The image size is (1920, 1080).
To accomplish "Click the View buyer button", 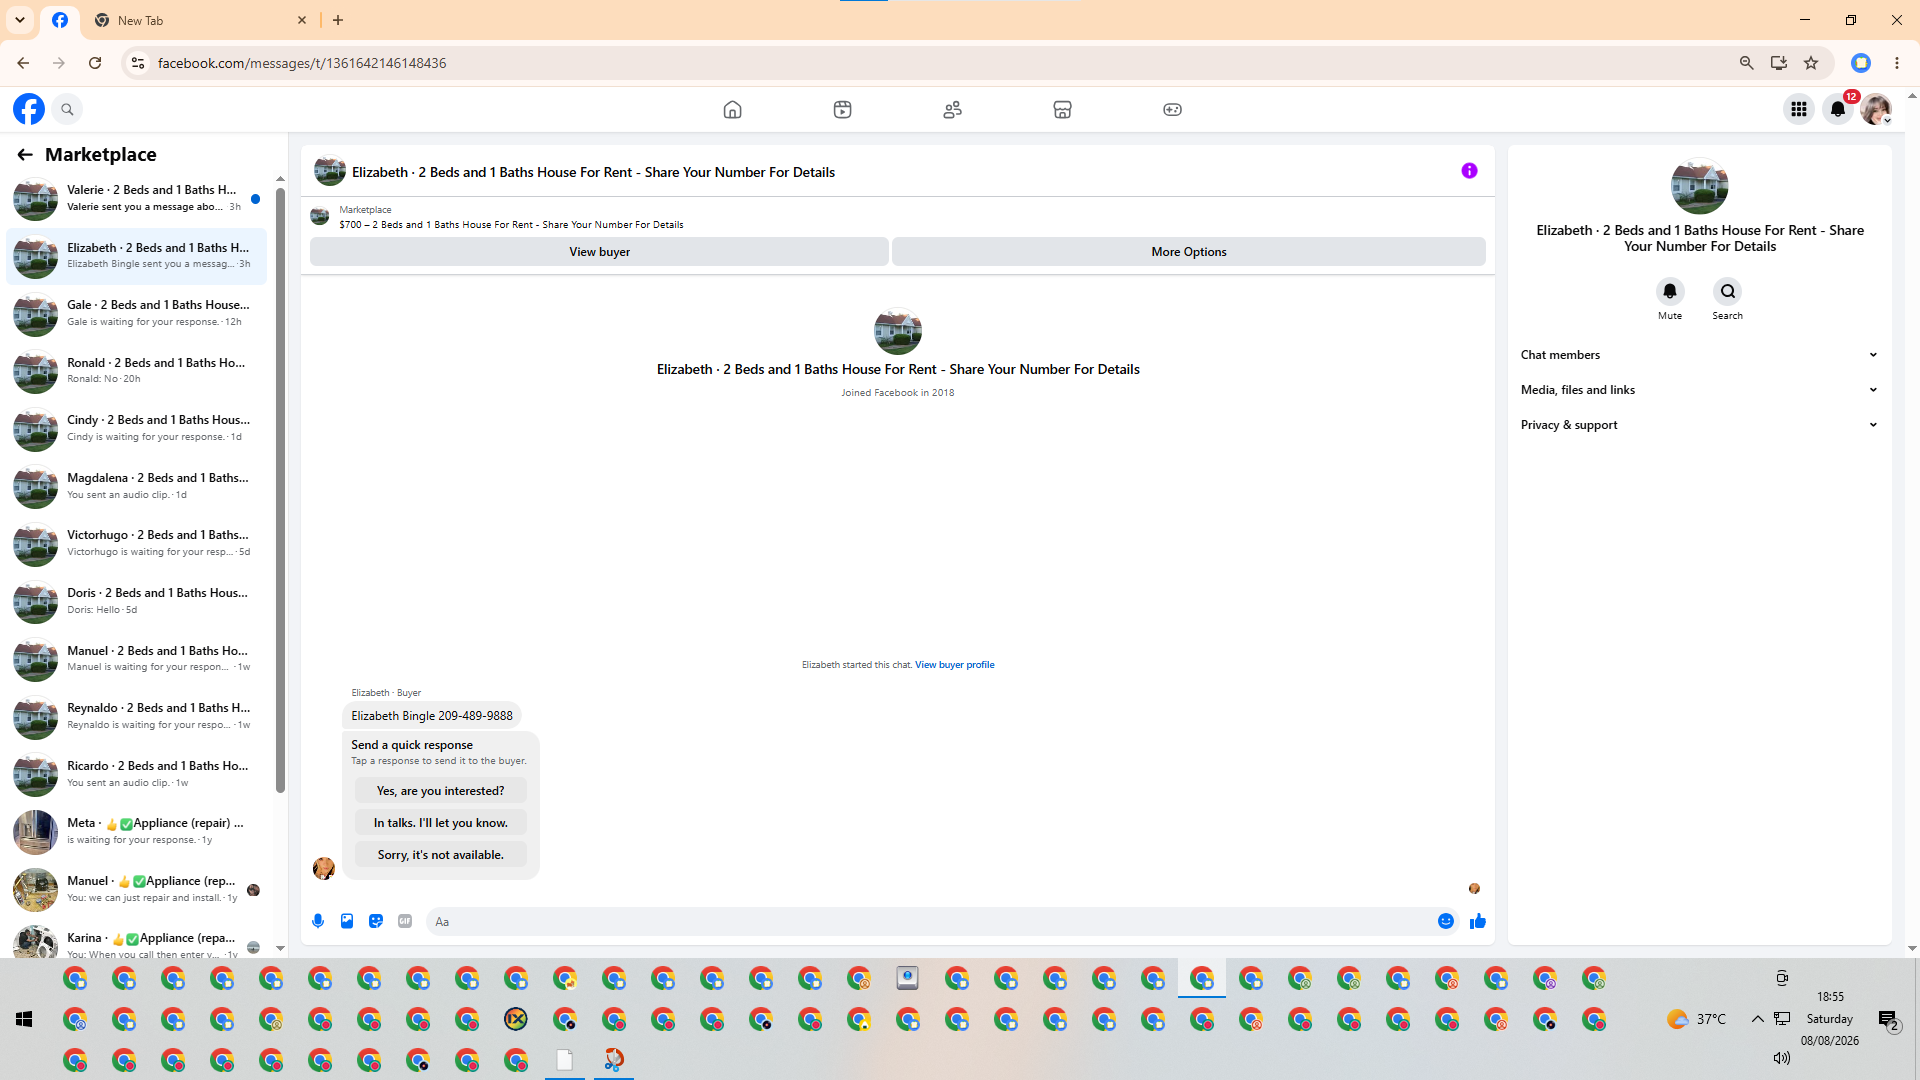I will [599, 252].
